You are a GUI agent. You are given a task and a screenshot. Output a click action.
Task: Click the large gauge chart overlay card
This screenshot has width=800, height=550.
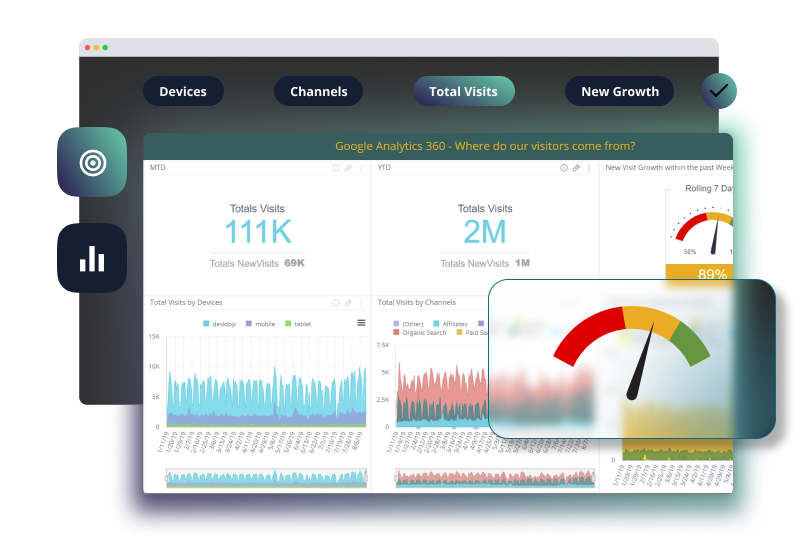click(631, 358)
